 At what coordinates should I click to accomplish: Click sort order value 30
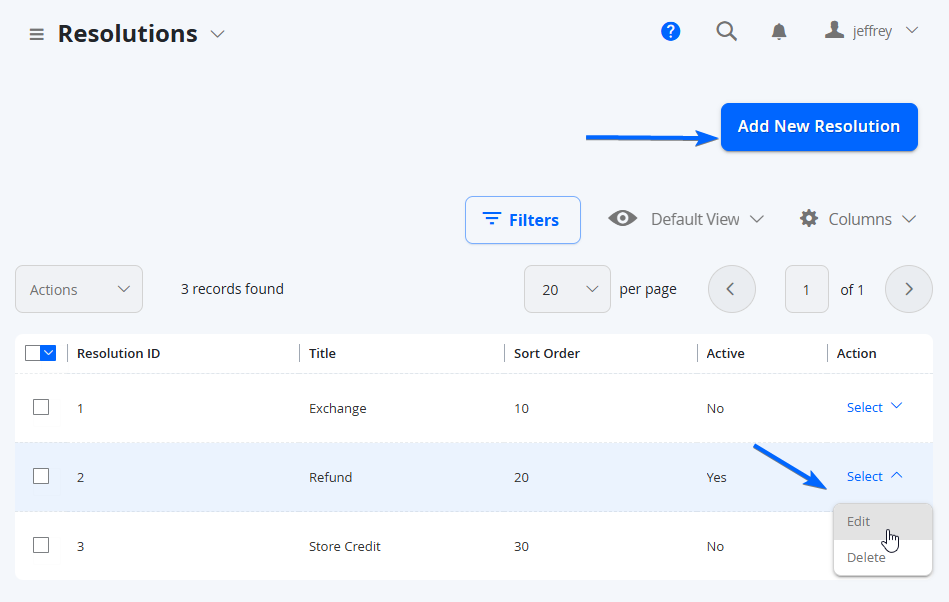coord(521,546)
